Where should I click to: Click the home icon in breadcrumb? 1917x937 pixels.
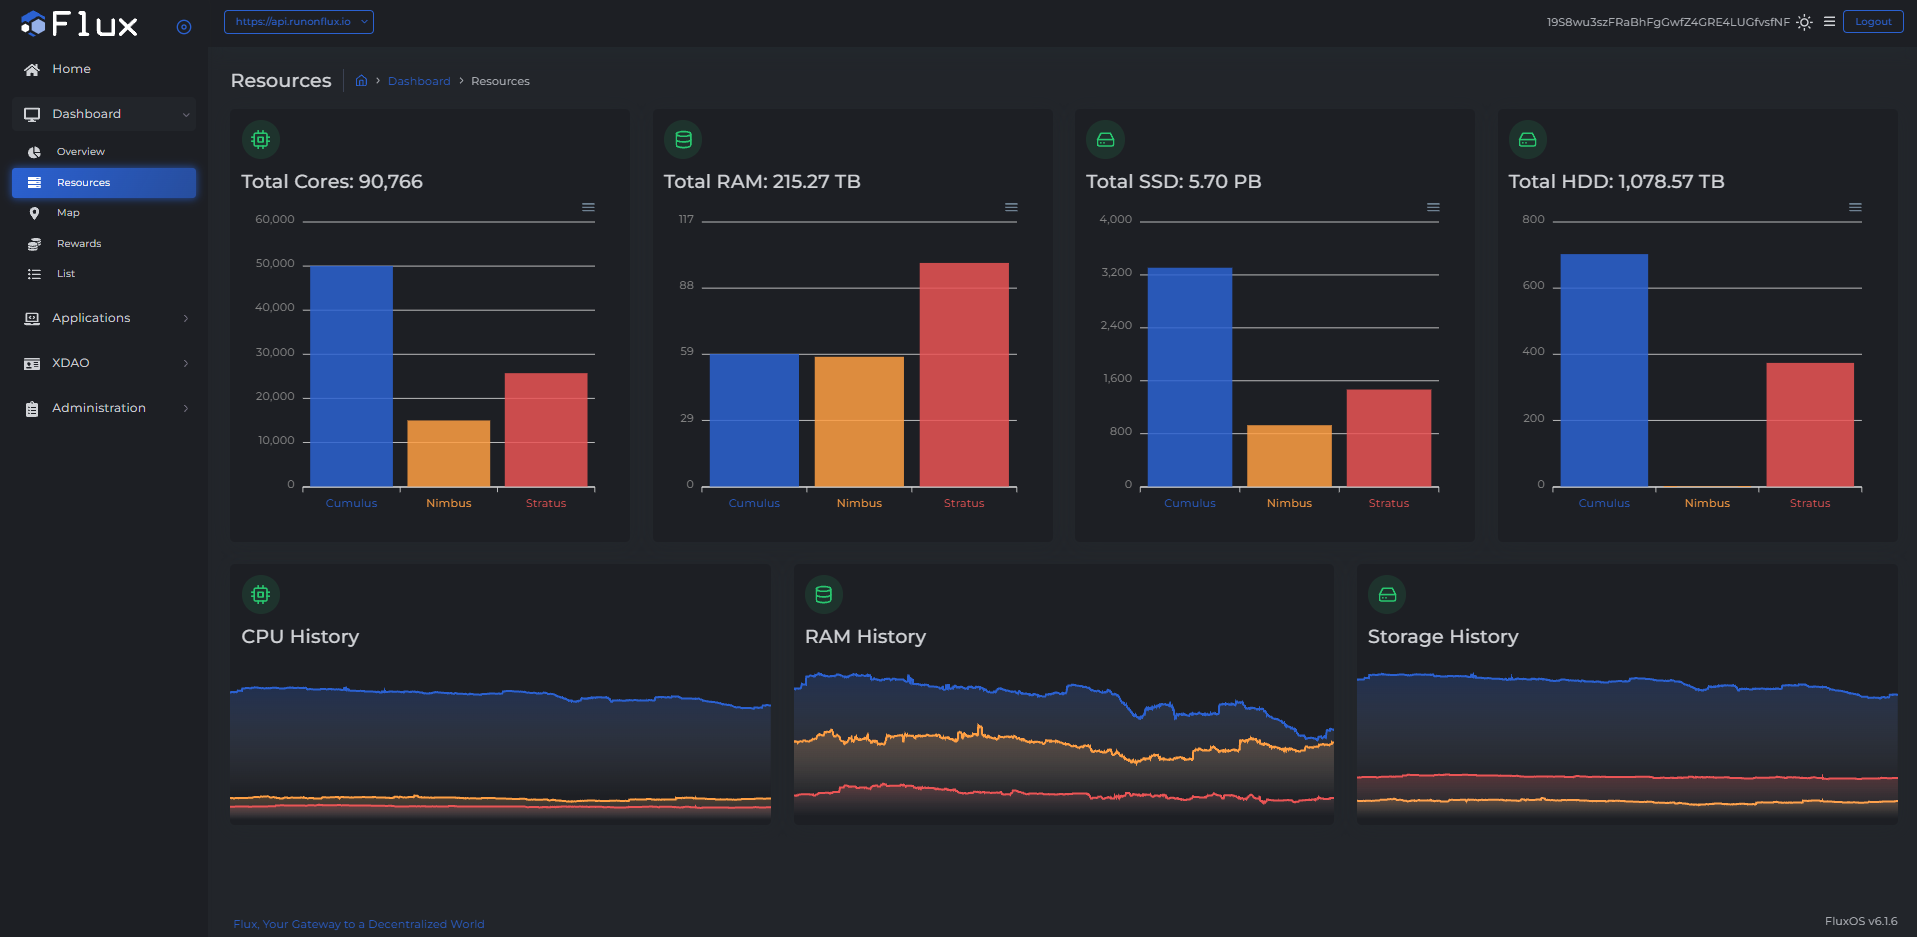coord(361,81)
